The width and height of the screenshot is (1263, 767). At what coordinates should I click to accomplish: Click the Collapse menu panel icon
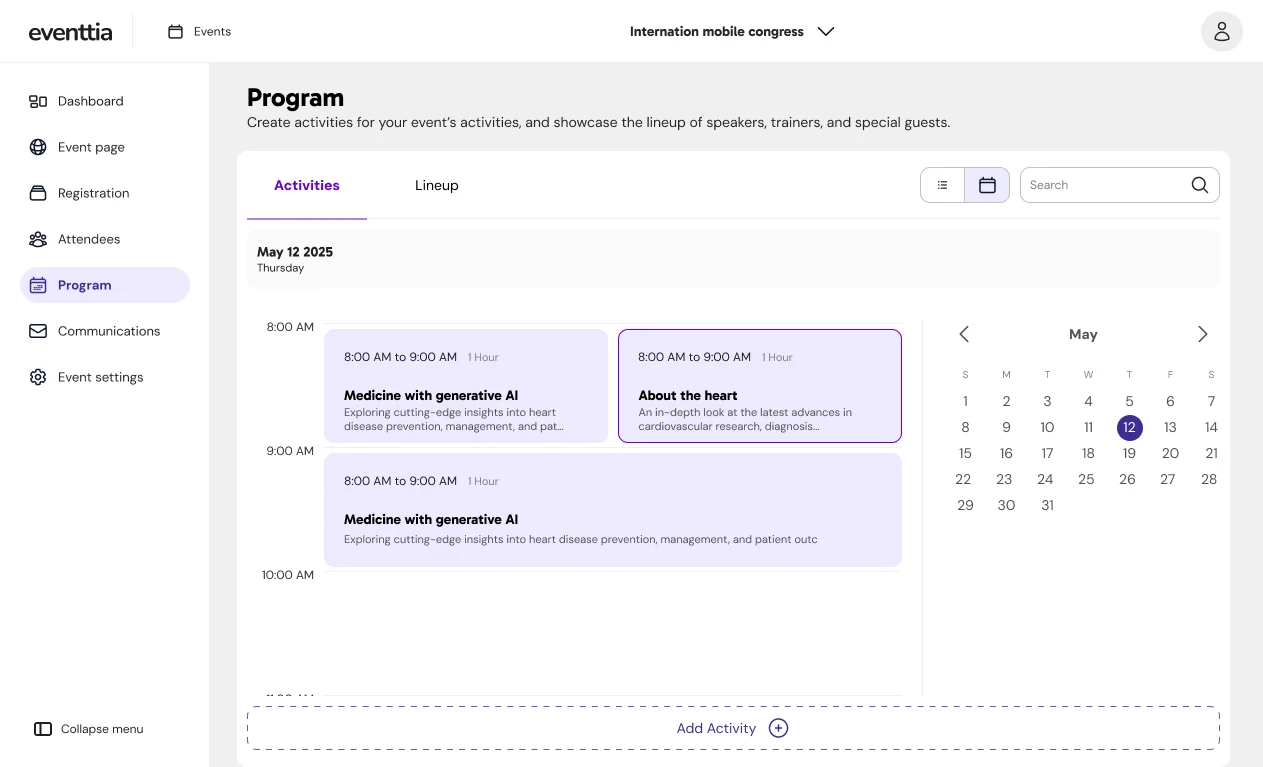(x=43, y=729)
